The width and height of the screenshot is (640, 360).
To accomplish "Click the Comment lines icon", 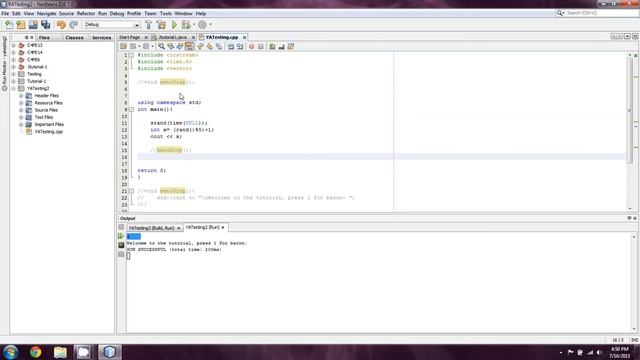I will click(272, 47).
